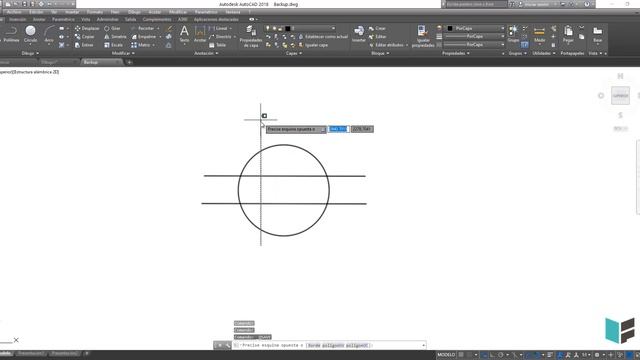Open the PorCapa linetype dropdown
The image size is (640, 360).
pos(502,36)
